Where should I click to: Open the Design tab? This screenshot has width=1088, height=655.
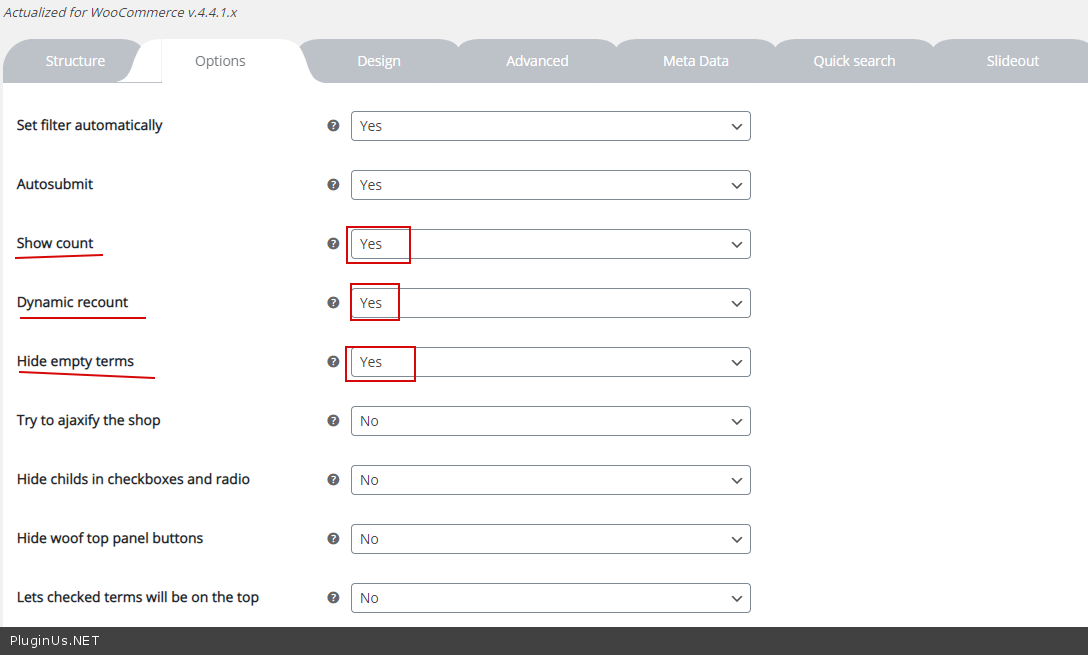(379, 61)
